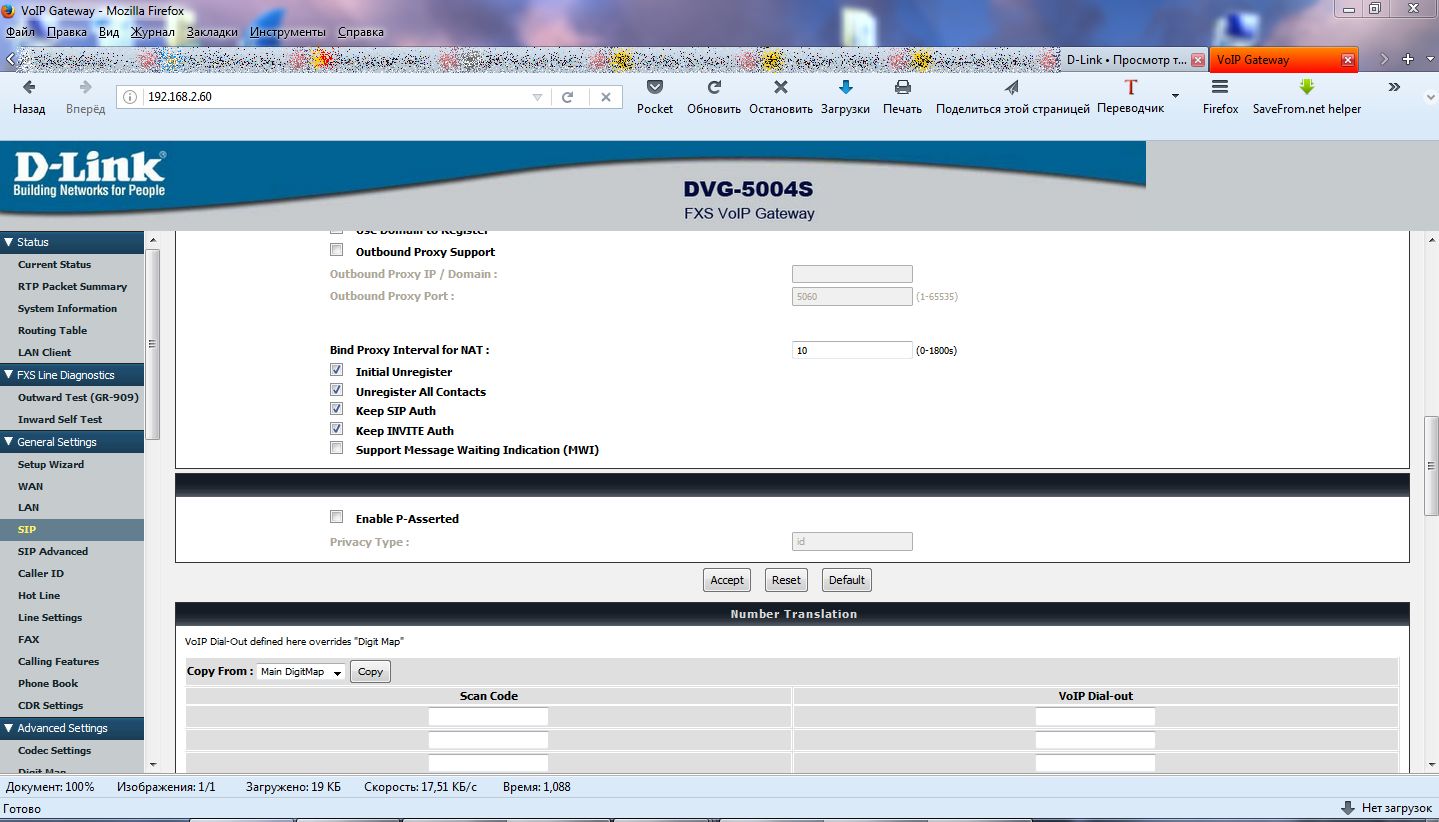
Task: Click the Обновить reload icon
Action: pyautogui.click(x=714, y=88)
